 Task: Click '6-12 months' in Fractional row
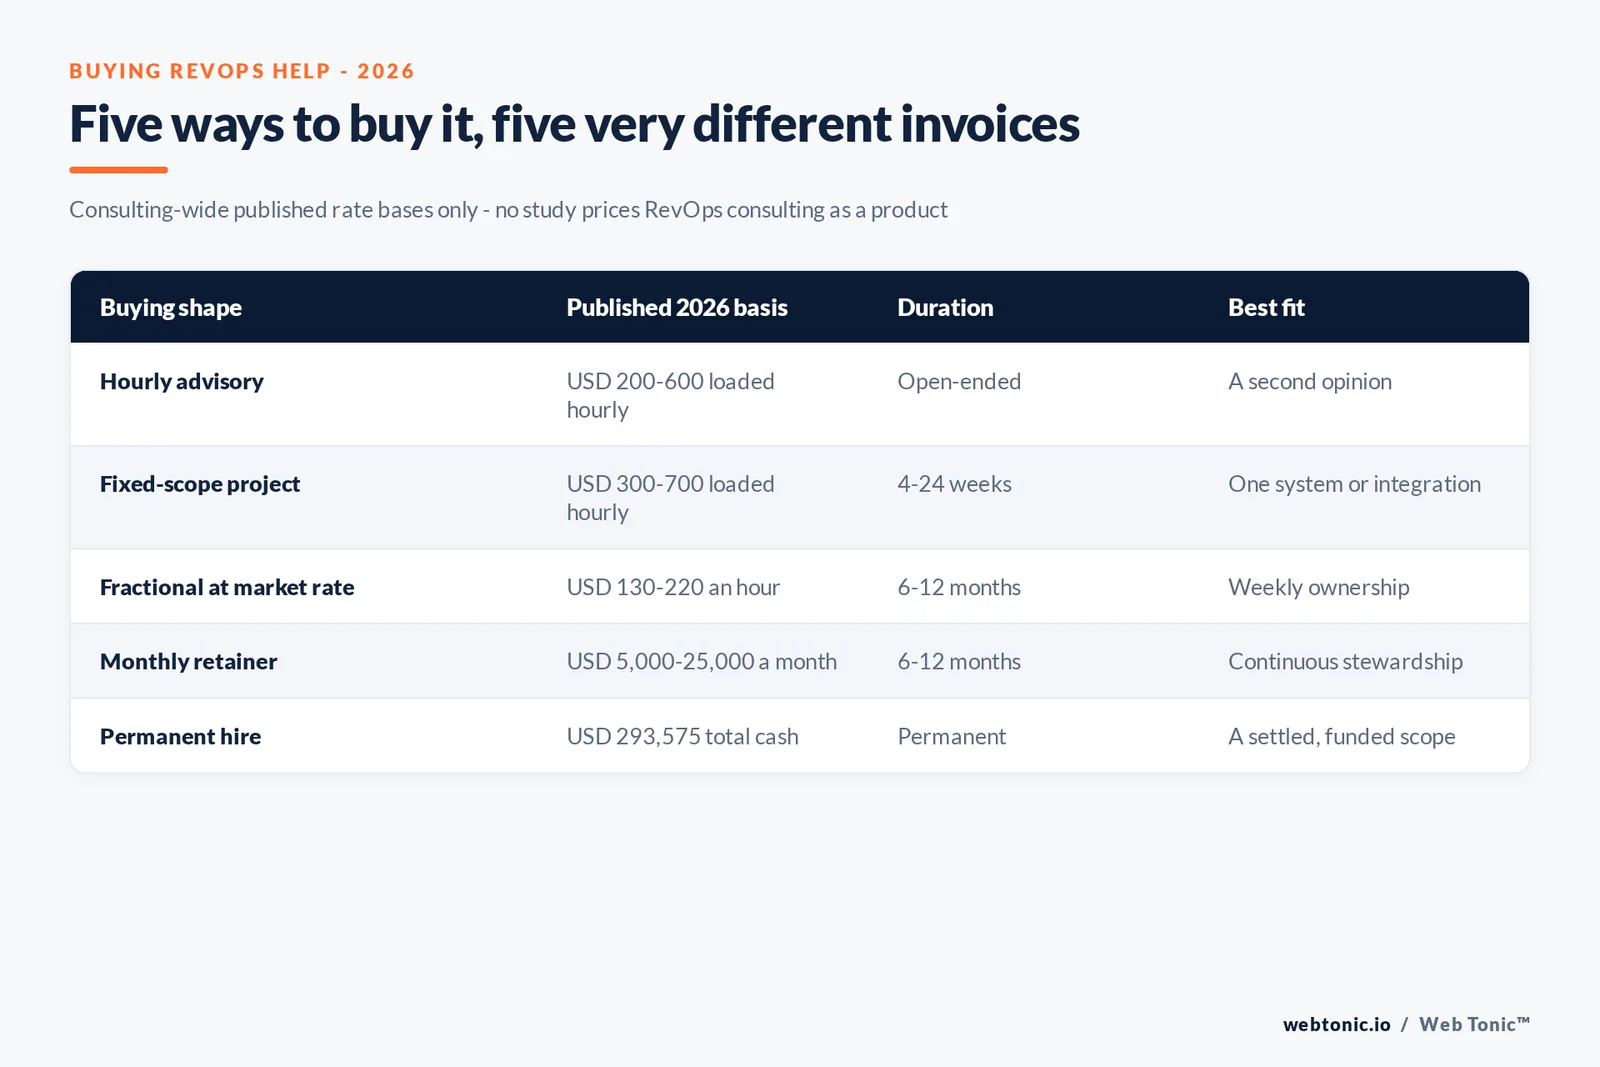(959, 587)
